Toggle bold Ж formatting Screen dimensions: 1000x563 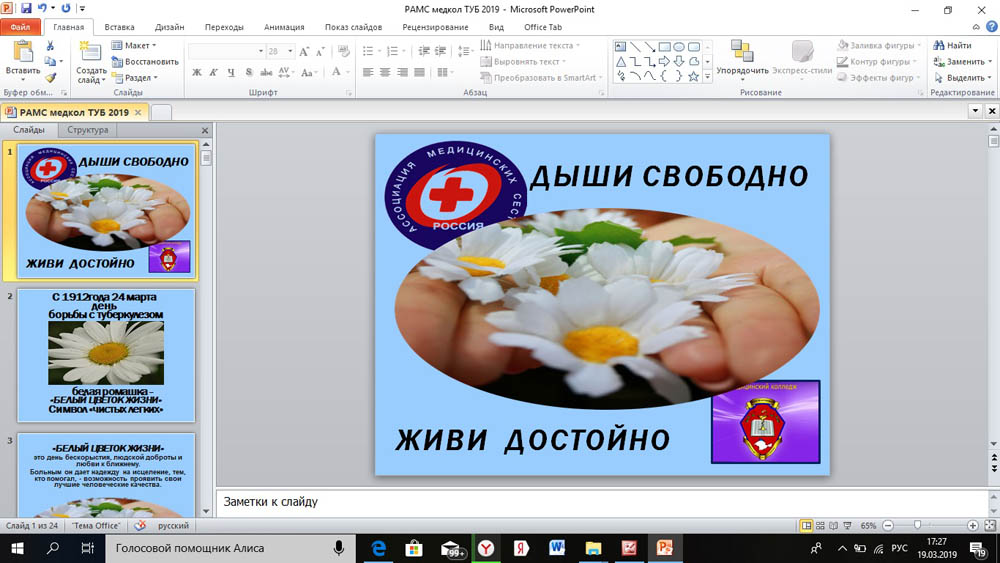point(197,72)
